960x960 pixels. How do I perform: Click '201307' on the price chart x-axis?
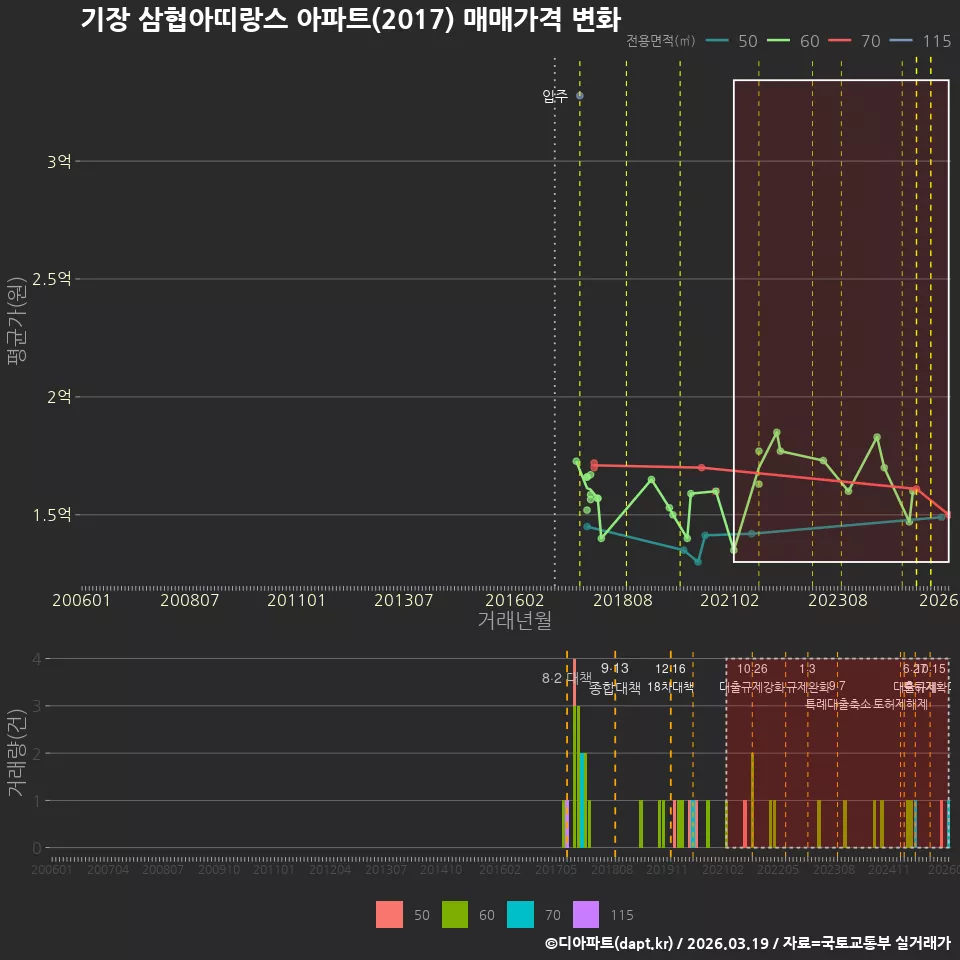tap(403, 600)
